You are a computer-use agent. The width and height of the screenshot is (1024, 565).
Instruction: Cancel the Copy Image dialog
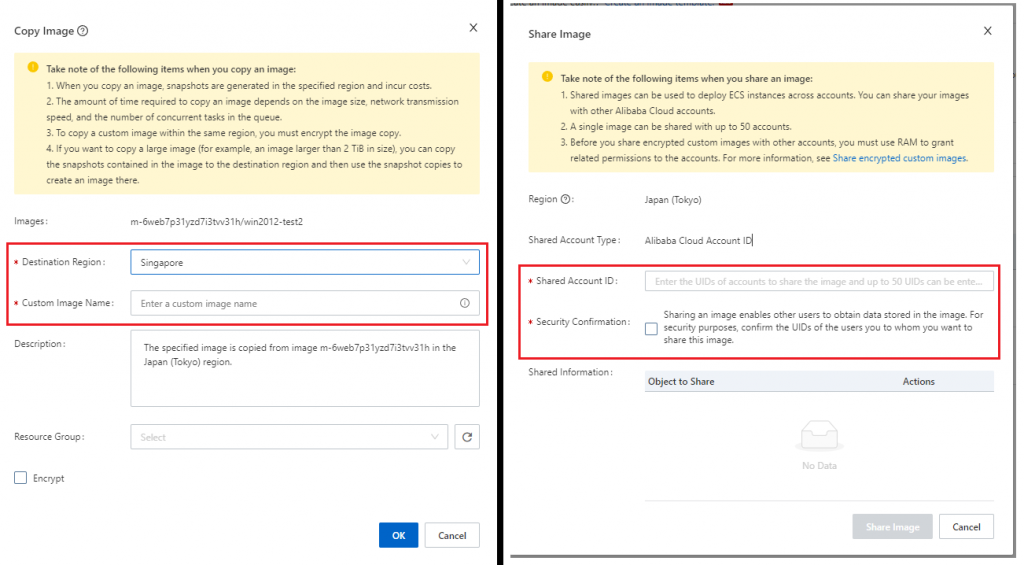tap(452, 535)
